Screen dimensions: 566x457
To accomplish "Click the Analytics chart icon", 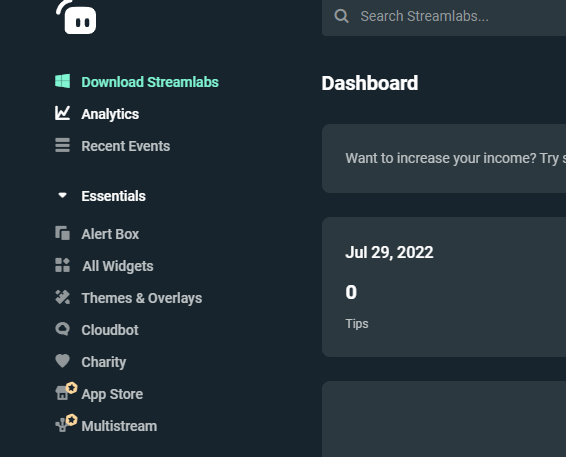I will (x=62, y=113).
